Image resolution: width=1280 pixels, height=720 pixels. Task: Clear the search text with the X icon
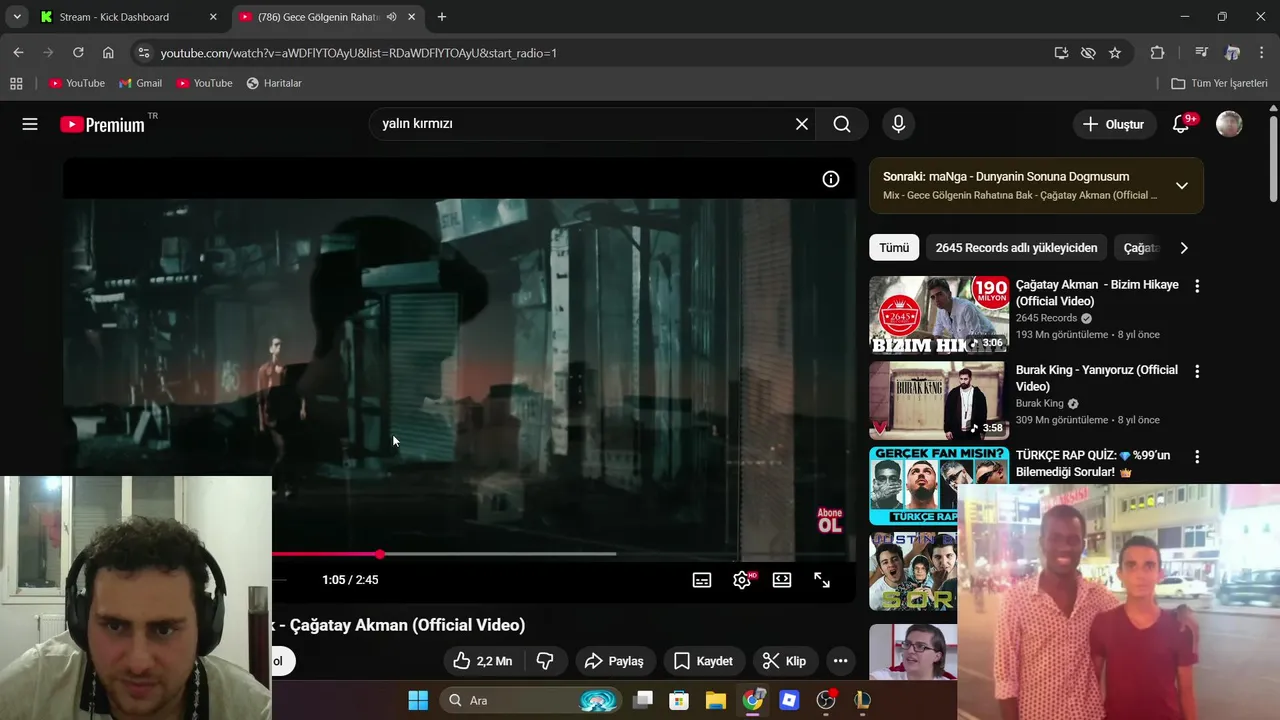click(802, 124)
